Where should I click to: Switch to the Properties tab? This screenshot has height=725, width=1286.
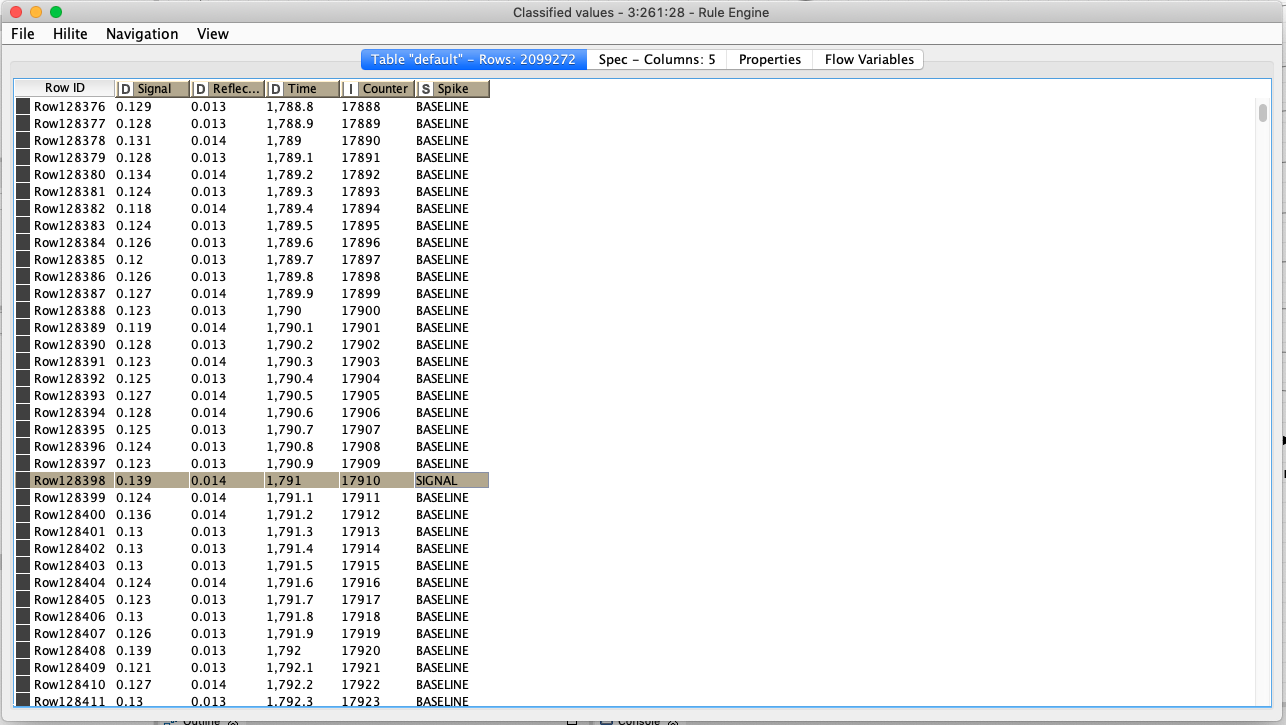pos(770,59)
